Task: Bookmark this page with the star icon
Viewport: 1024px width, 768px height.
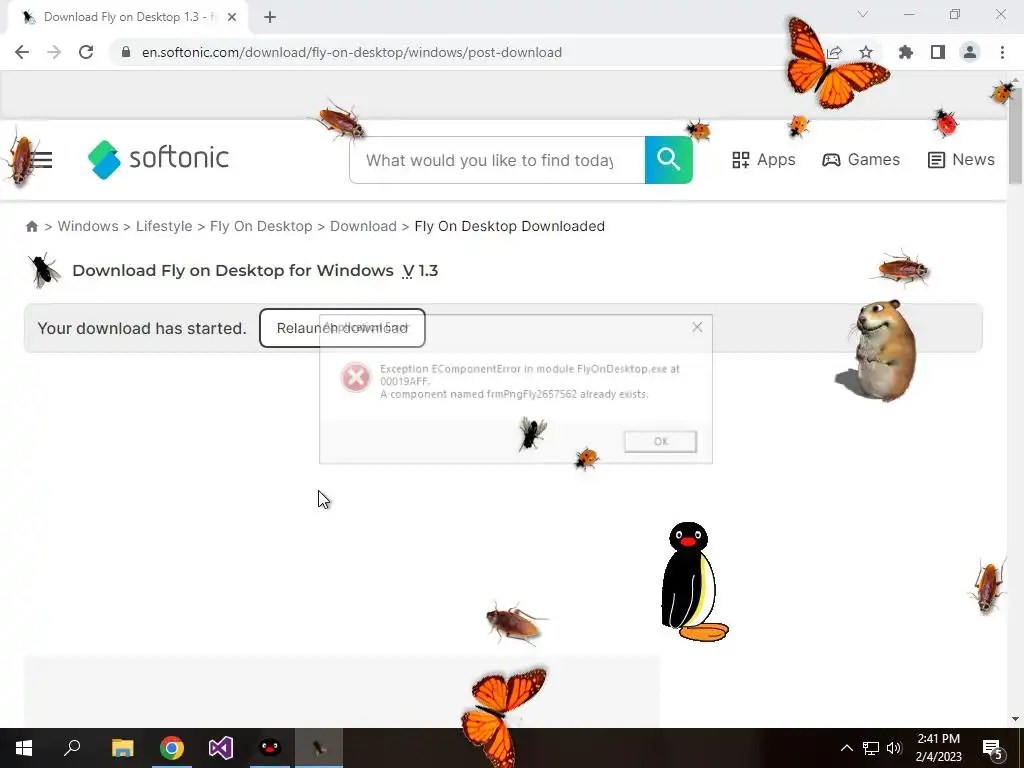Action: 865,52
